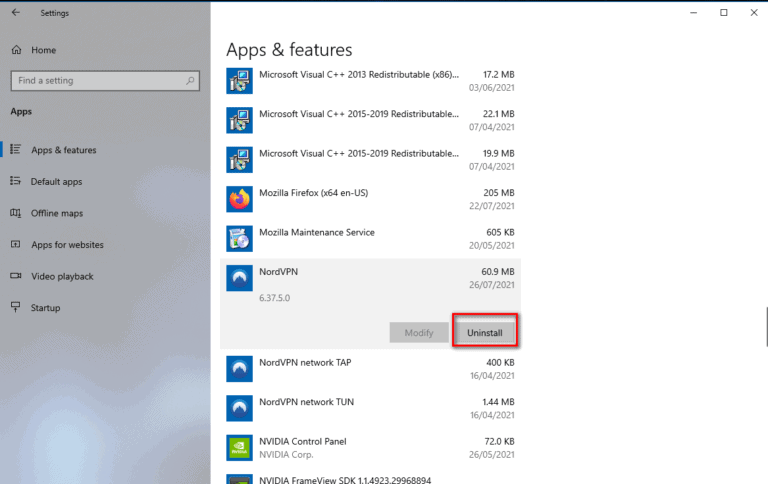Select the NVIDIA Control Panel icon
768x484 pixels.
pyautogui.click(x=239, y=447)
